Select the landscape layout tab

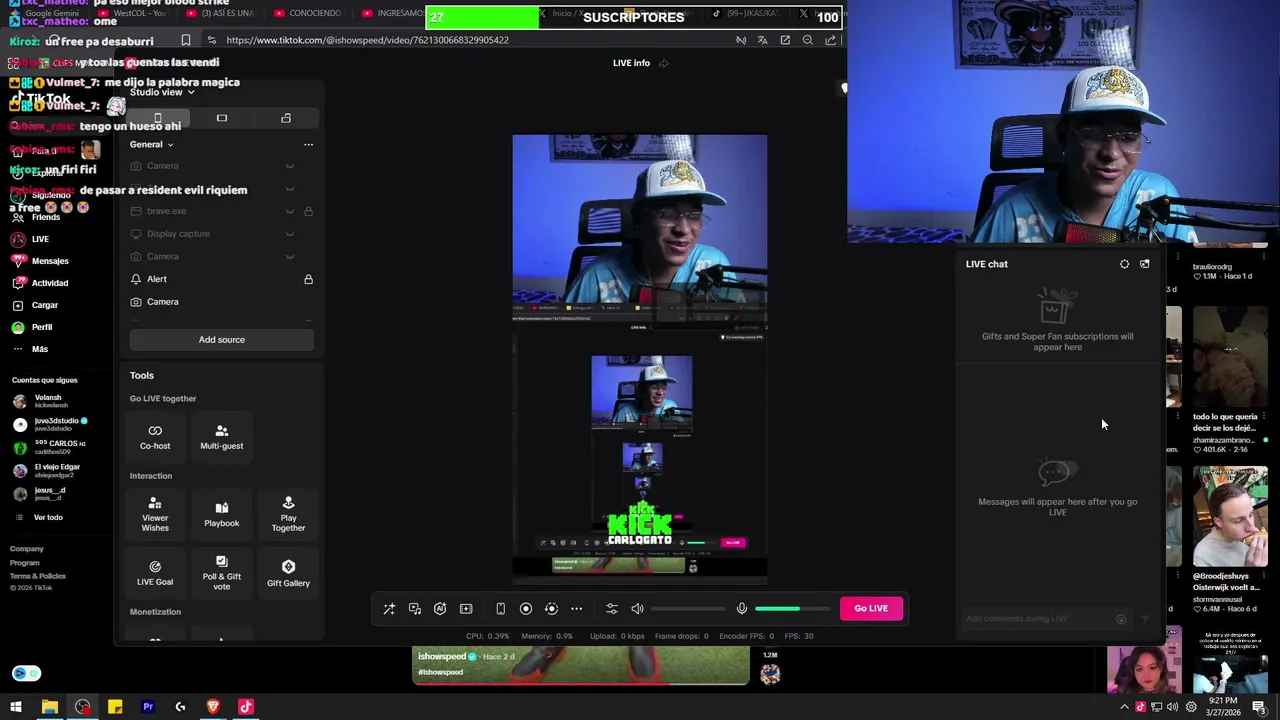point(222,118)
